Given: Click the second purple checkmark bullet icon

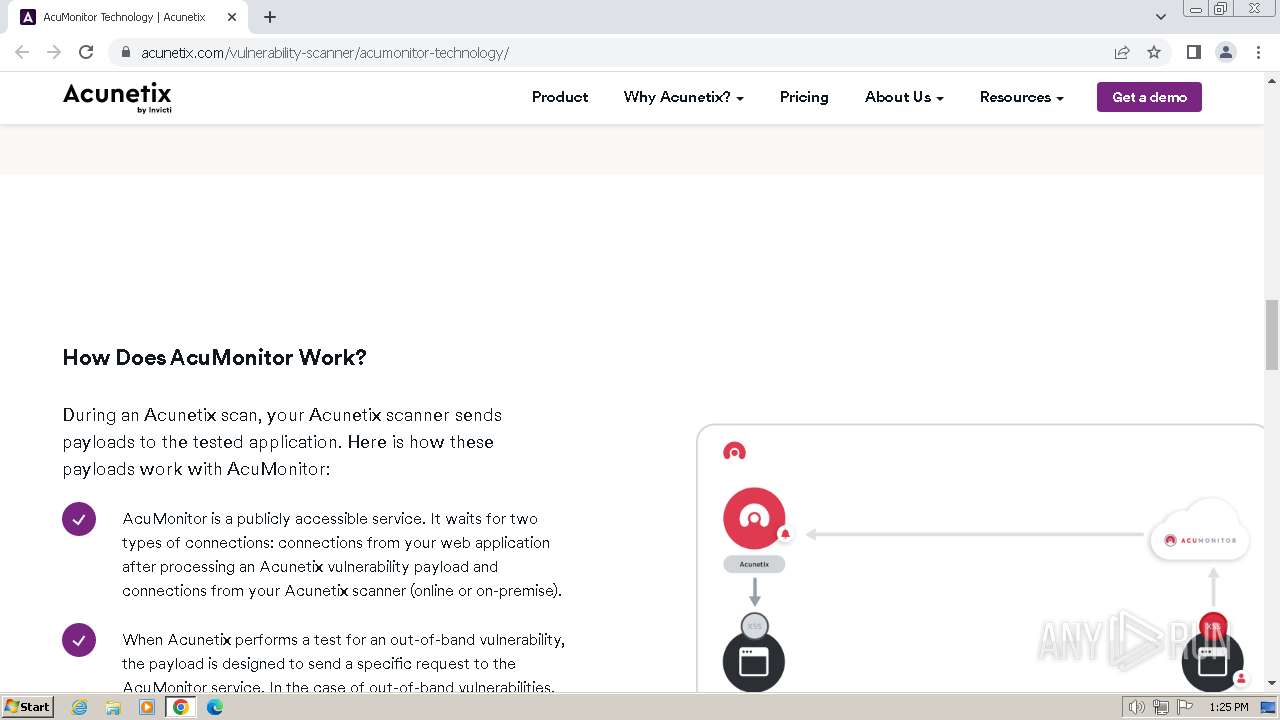Looking at the screenshot, I should point(79,640).
